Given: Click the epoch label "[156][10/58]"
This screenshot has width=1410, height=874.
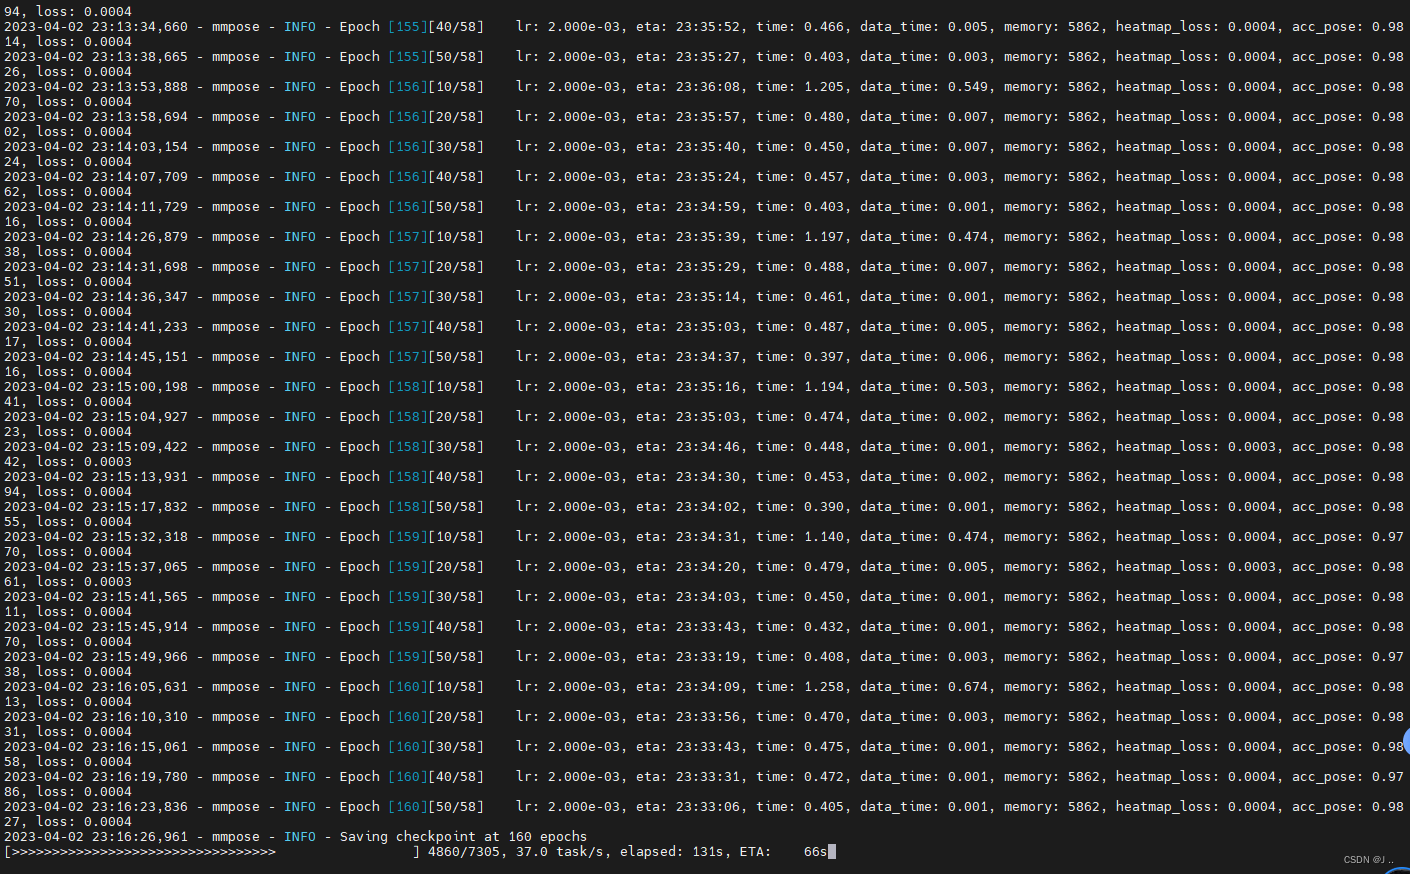Looking at the screenshot, I should click(x=435, y=87).
